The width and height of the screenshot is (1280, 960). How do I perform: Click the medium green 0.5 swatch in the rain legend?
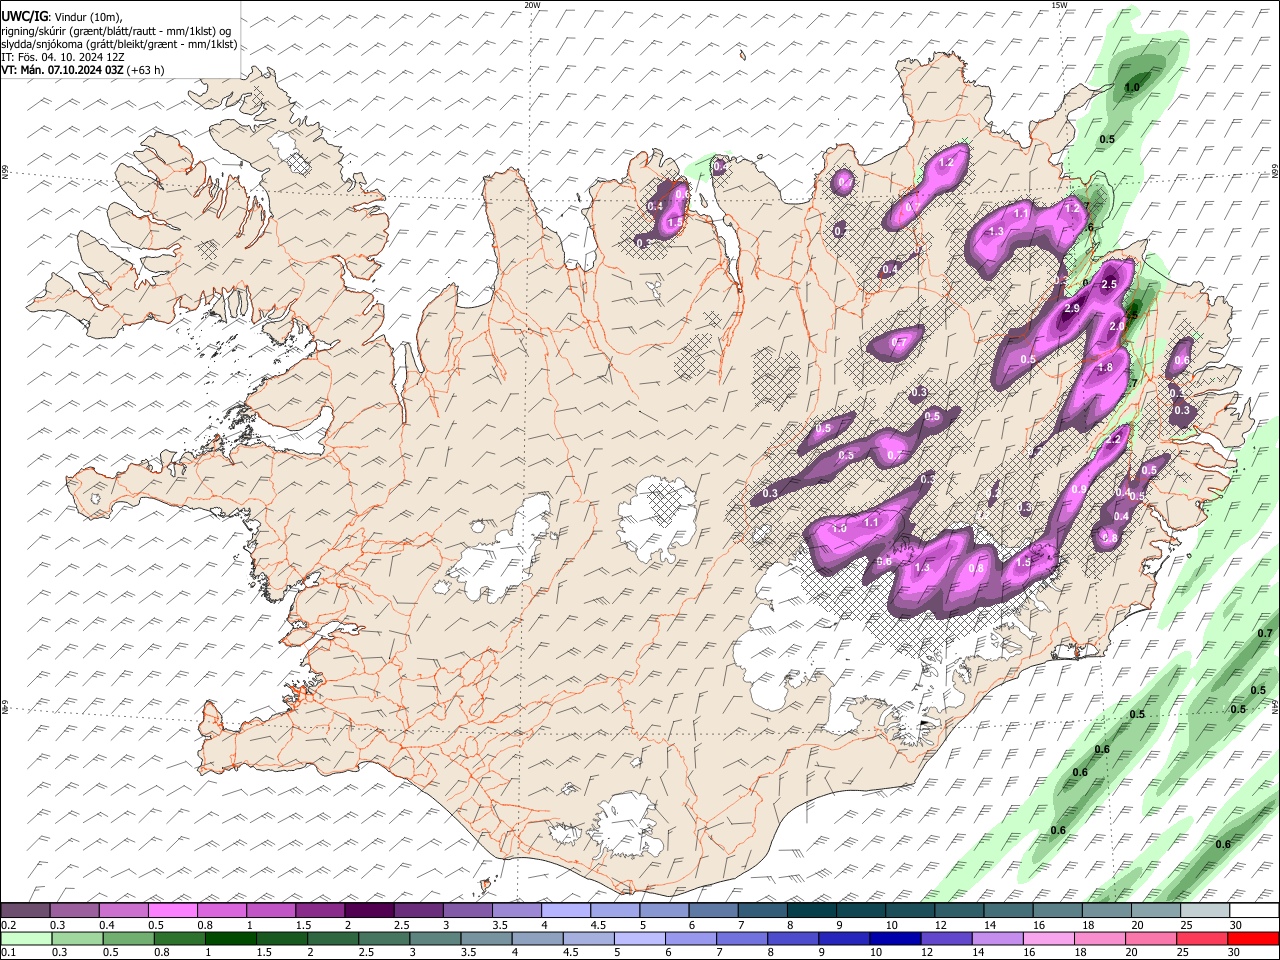click(128, 938)
